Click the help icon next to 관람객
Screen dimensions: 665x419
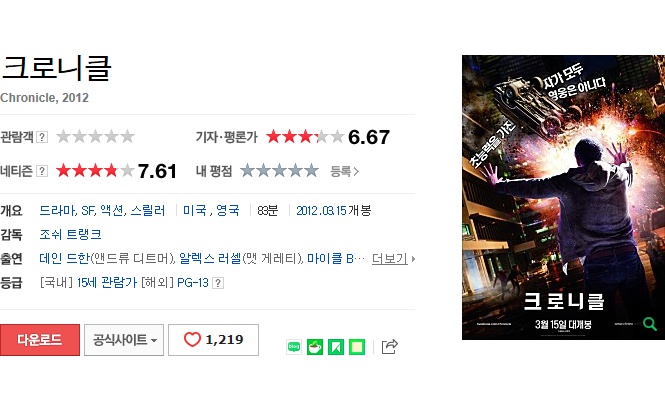click(42, 137)
